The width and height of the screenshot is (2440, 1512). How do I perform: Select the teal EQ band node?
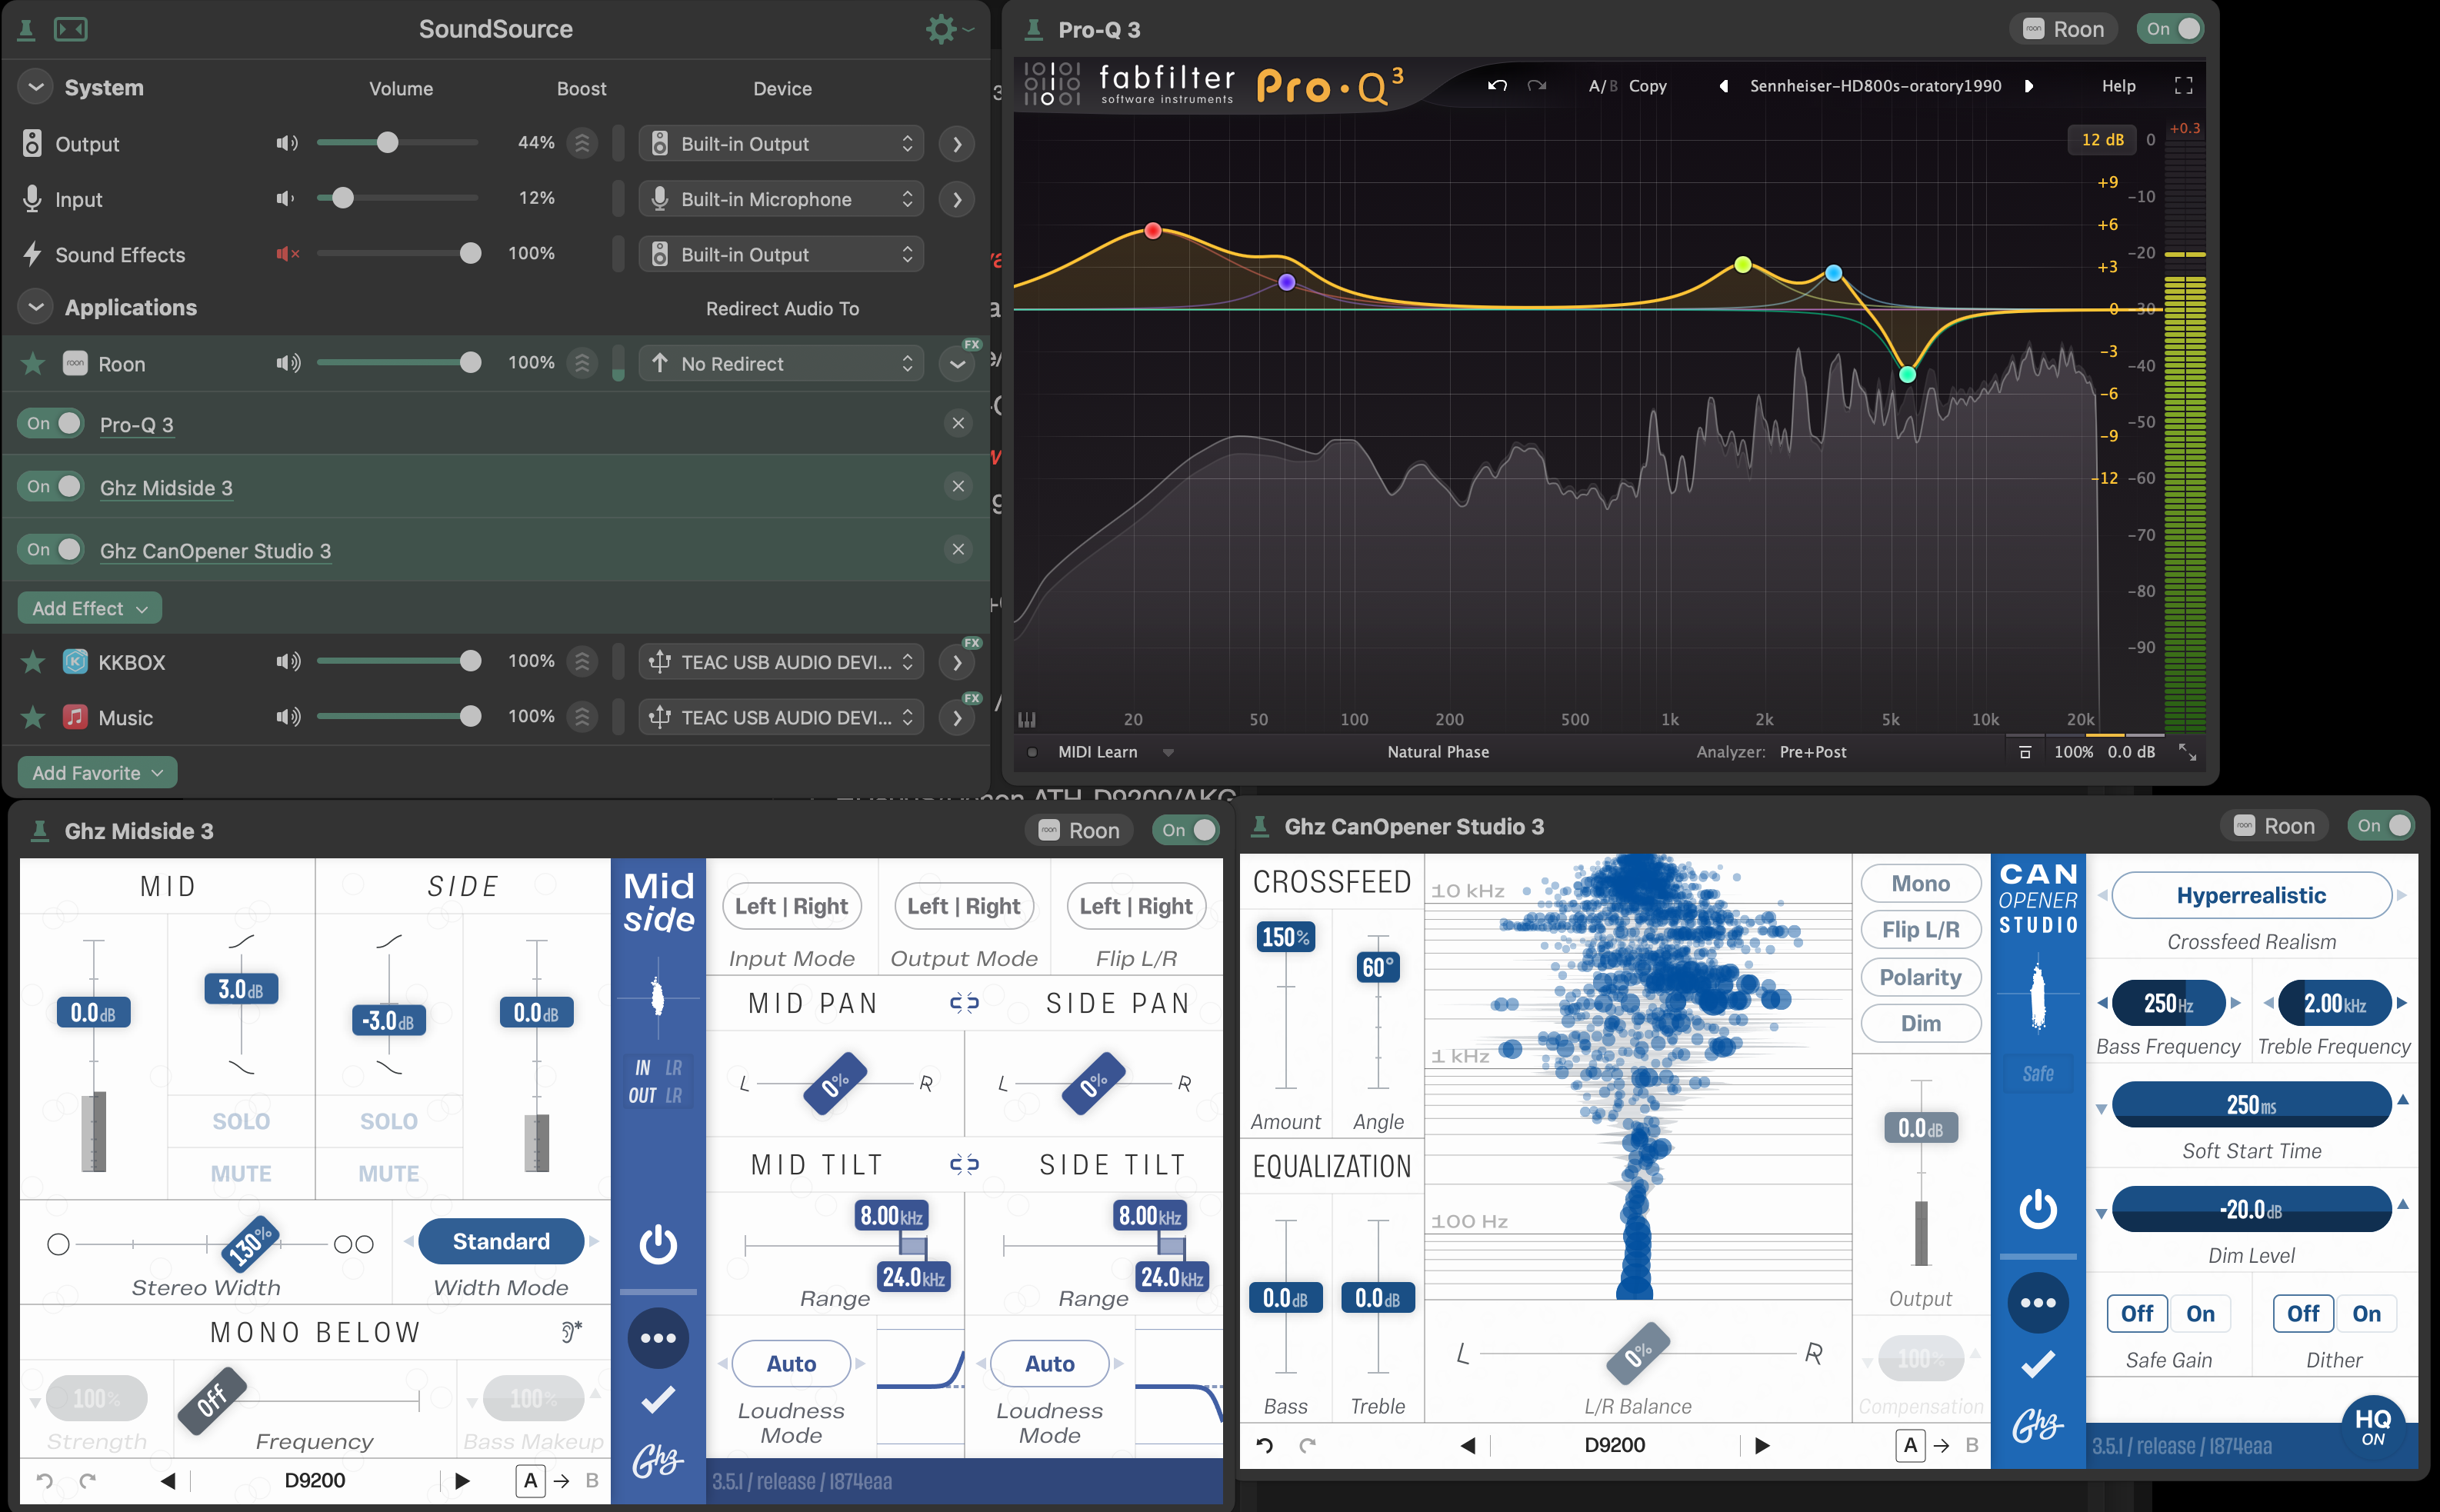click(x=1907, y=374)
